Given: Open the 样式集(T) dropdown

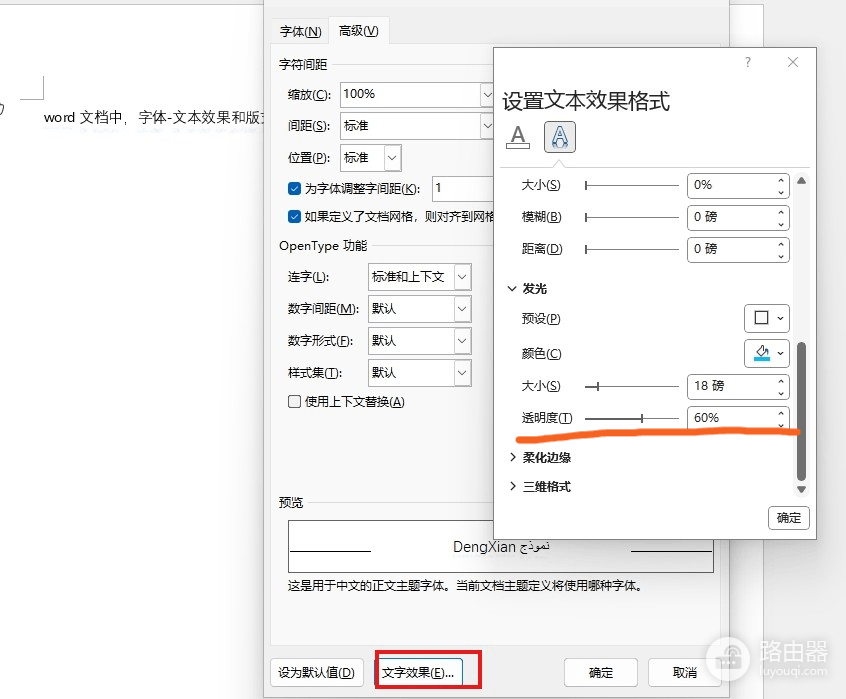Looking at the screenshot, I should 462,373.
